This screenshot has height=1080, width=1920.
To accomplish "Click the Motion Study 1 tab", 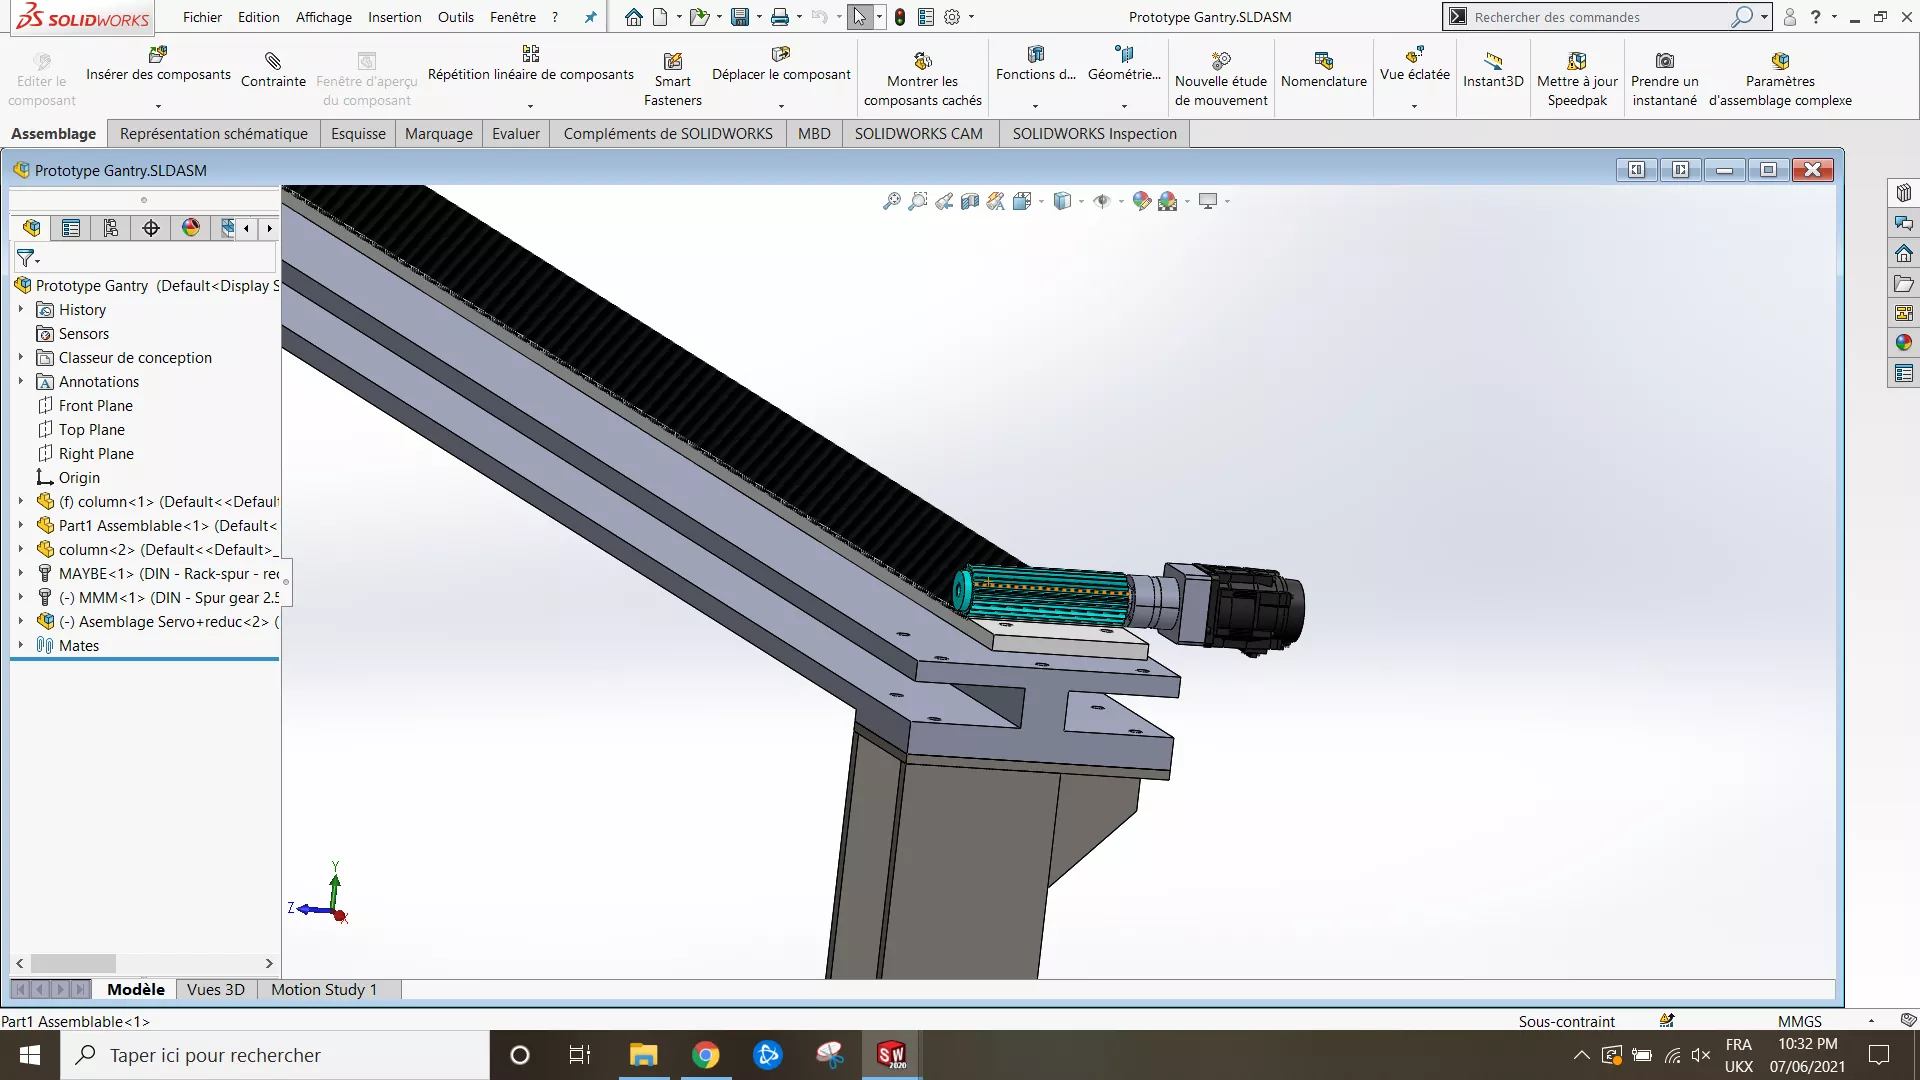I will click(x=324, y=990).
